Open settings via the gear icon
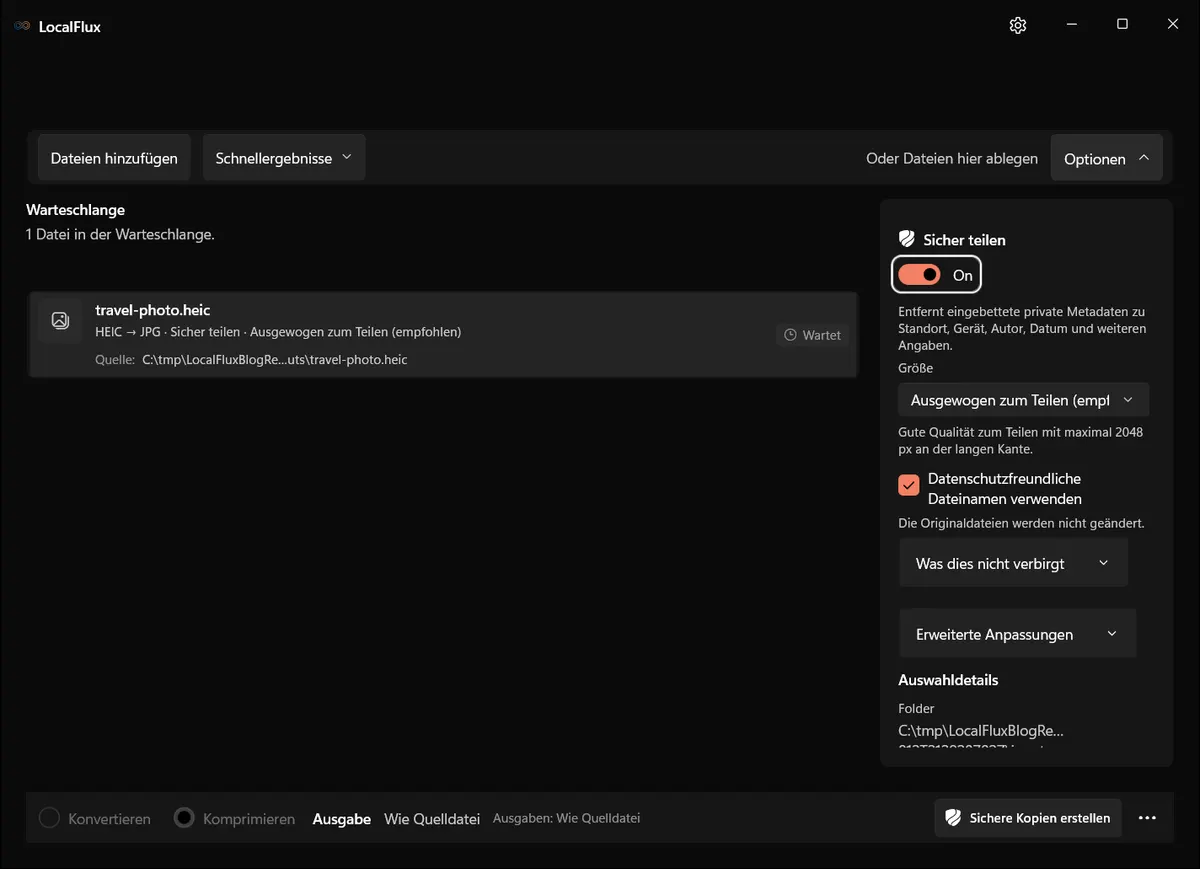Image resolution: width=1200 pixels, height=869 pixels. tap(1018, 25)
